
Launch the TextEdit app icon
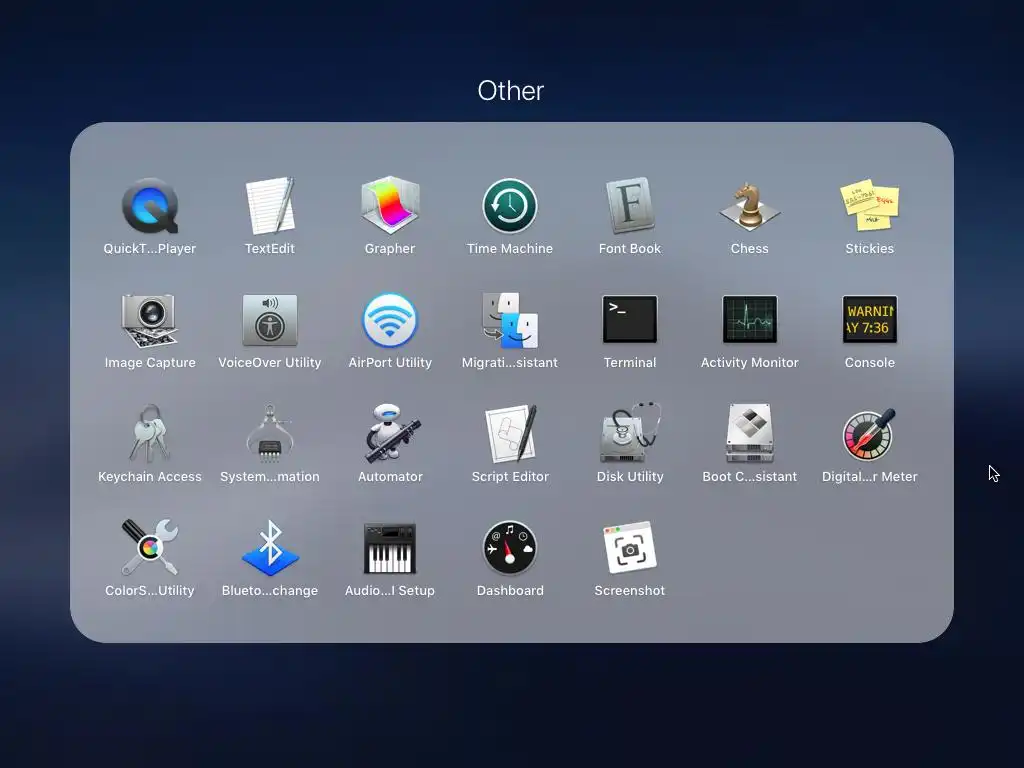click(270, 206)
